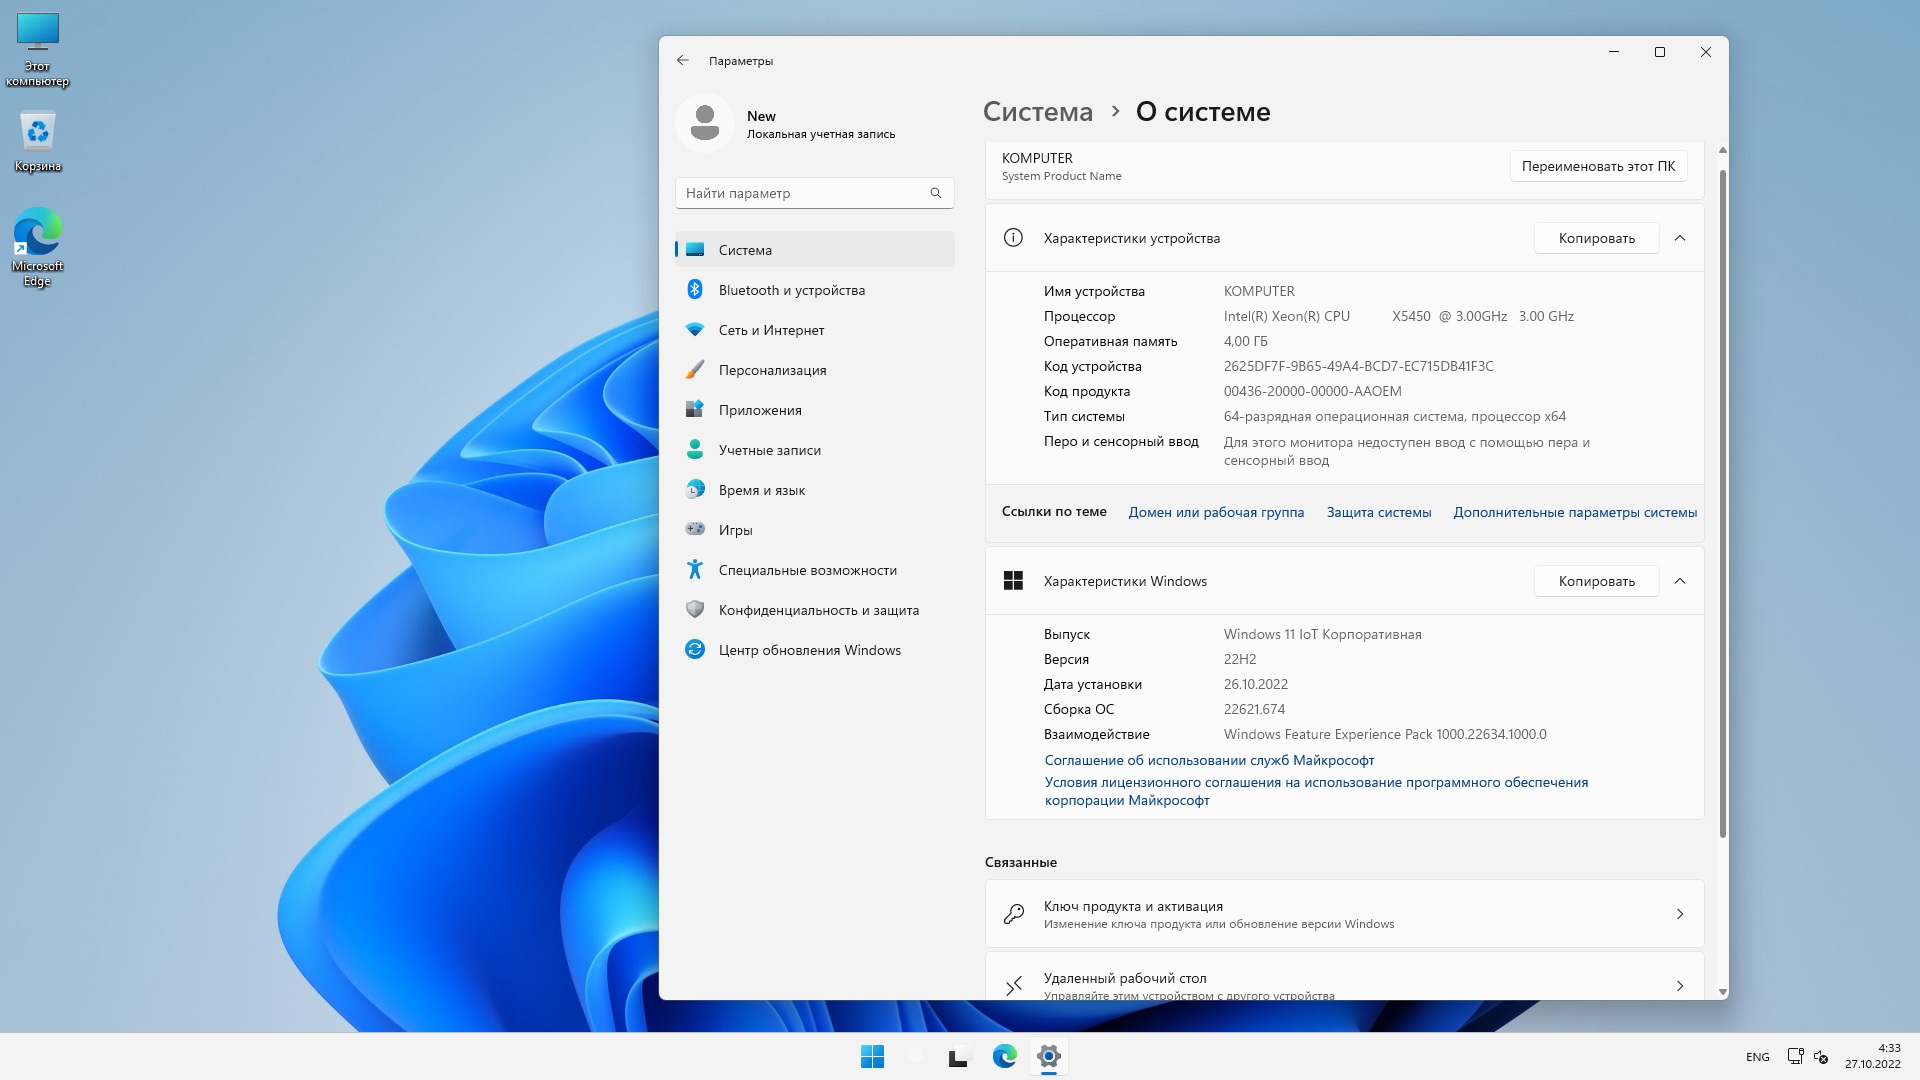Select the Personalization paintbrush icon
Screen dimensions: 1920x1080
pyautogui.click(x=695, y=370)
